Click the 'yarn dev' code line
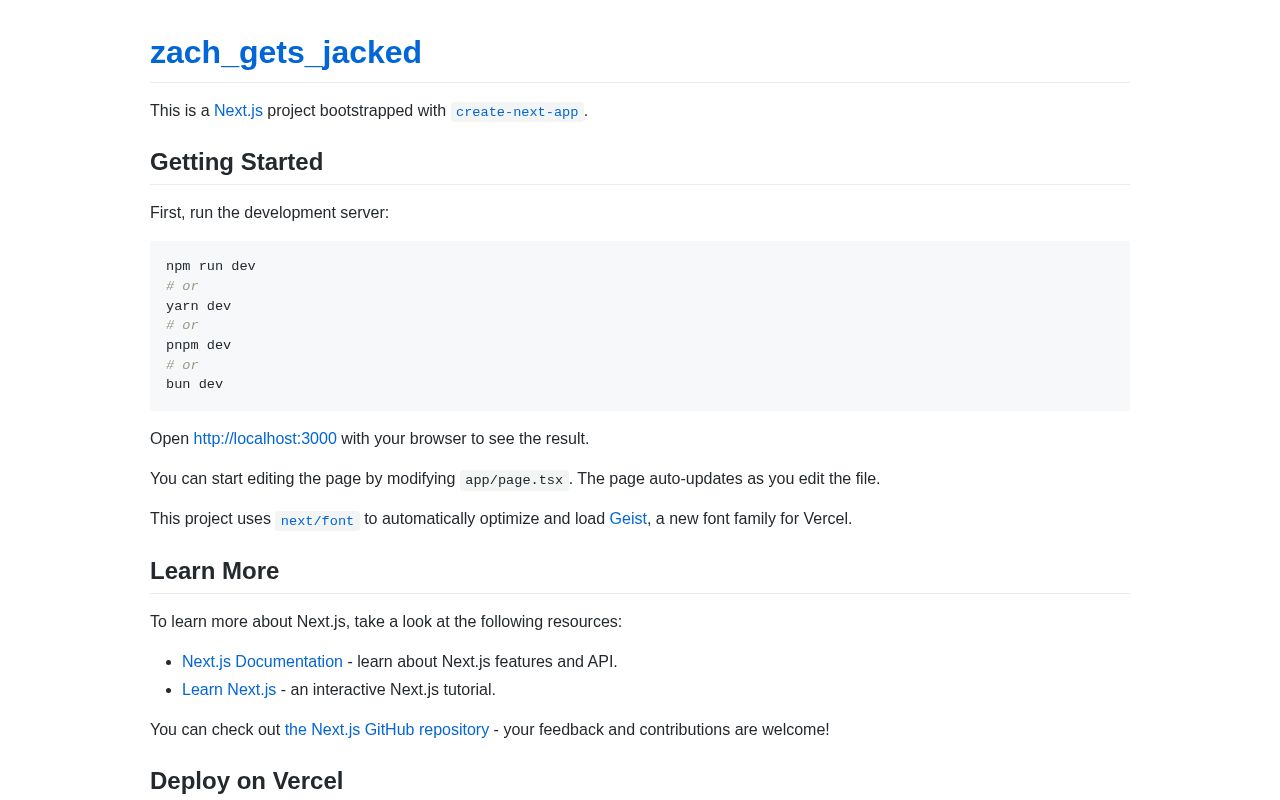This screenshot has height=800, width=1280. point(199,306)
